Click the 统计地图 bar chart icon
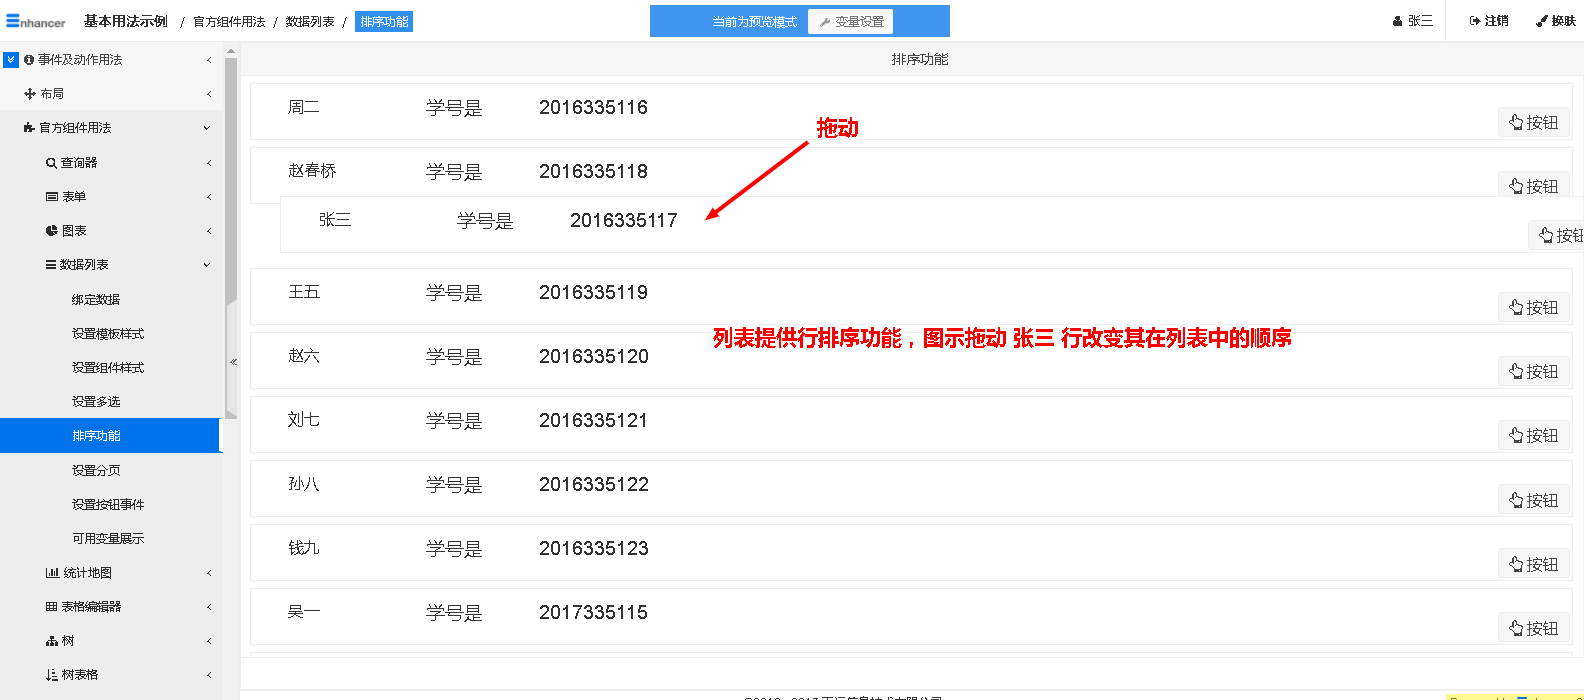 52,573
